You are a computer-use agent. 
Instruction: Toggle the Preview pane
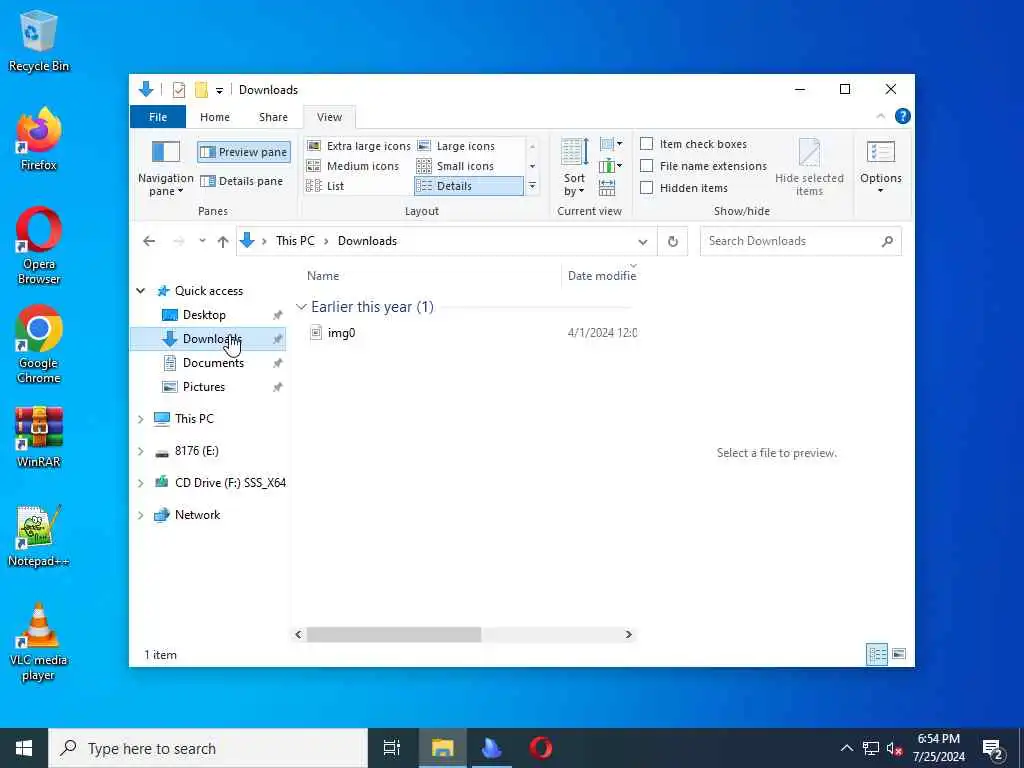coord(244,152)
